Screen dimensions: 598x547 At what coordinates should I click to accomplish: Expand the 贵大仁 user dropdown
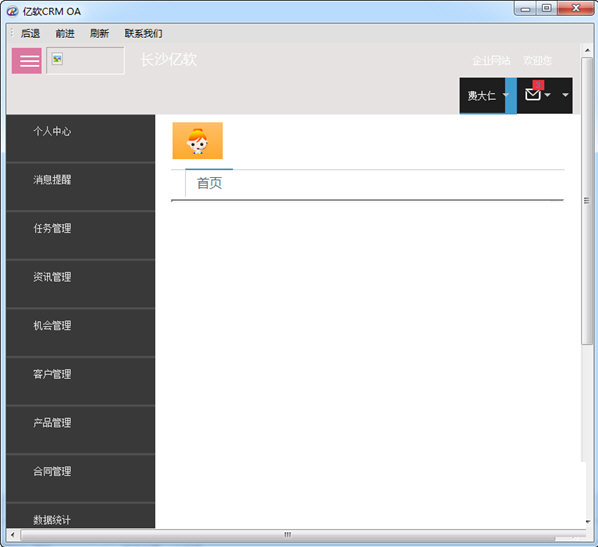pos(506,95)
